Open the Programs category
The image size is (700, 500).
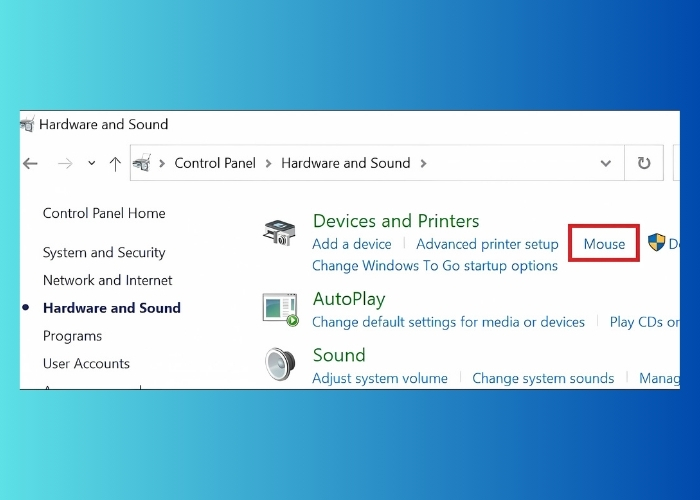click(72, 336)
